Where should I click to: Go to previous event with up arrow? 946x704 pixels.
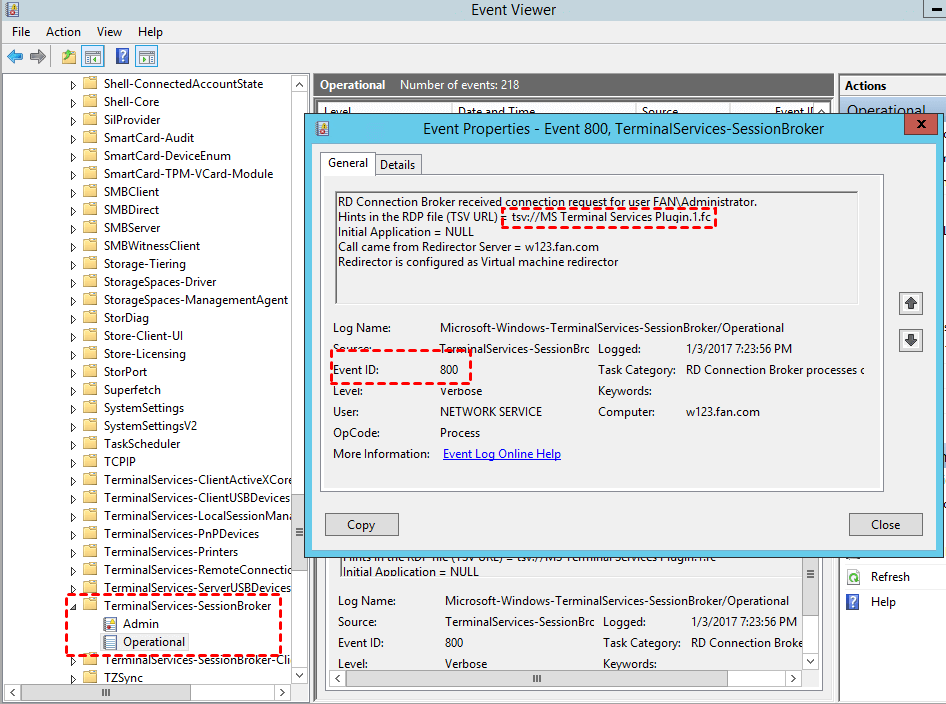coord(910,302)
